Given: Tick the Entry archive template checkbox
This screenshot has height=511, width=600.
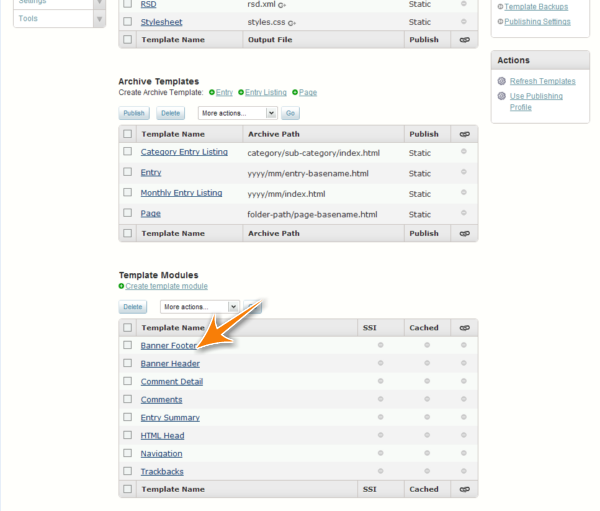Looking at the screenshot, I should [127, 171].
